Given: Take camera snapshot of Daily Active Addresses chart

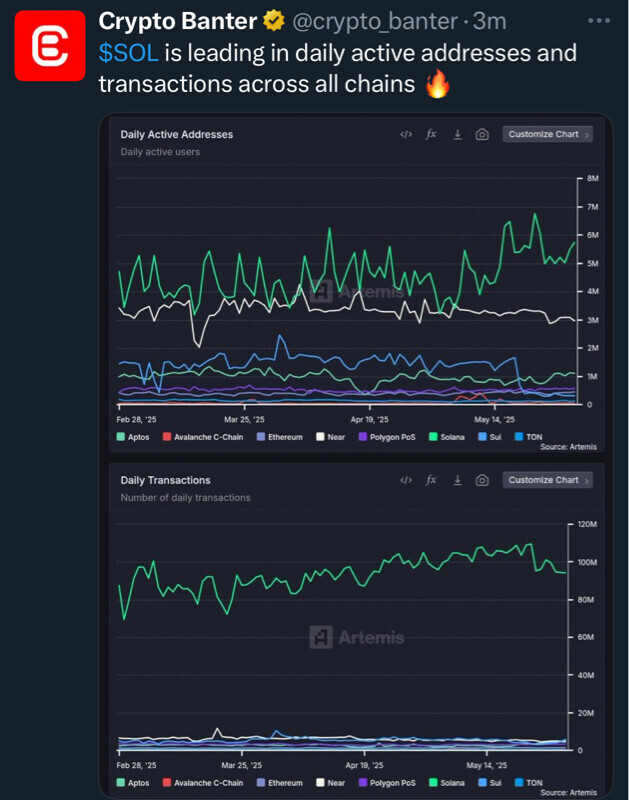Looking at the screenshot, I should [x=482, y=134].
